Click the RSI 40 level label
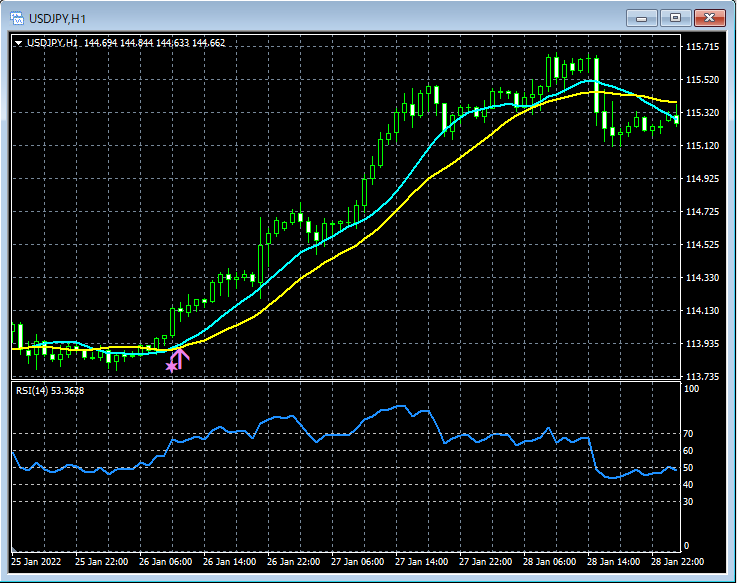 (x=688, y=484)
